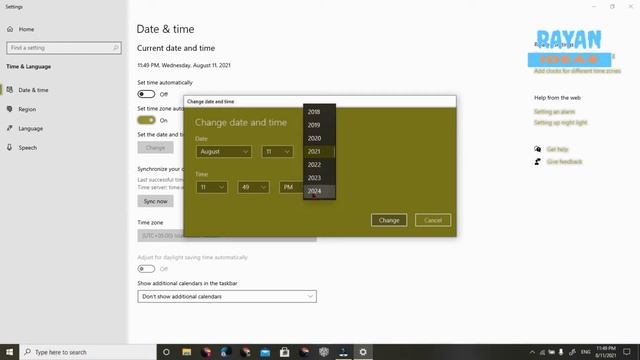
Task: Select year 2019 in the list
Action: point(319,125)
